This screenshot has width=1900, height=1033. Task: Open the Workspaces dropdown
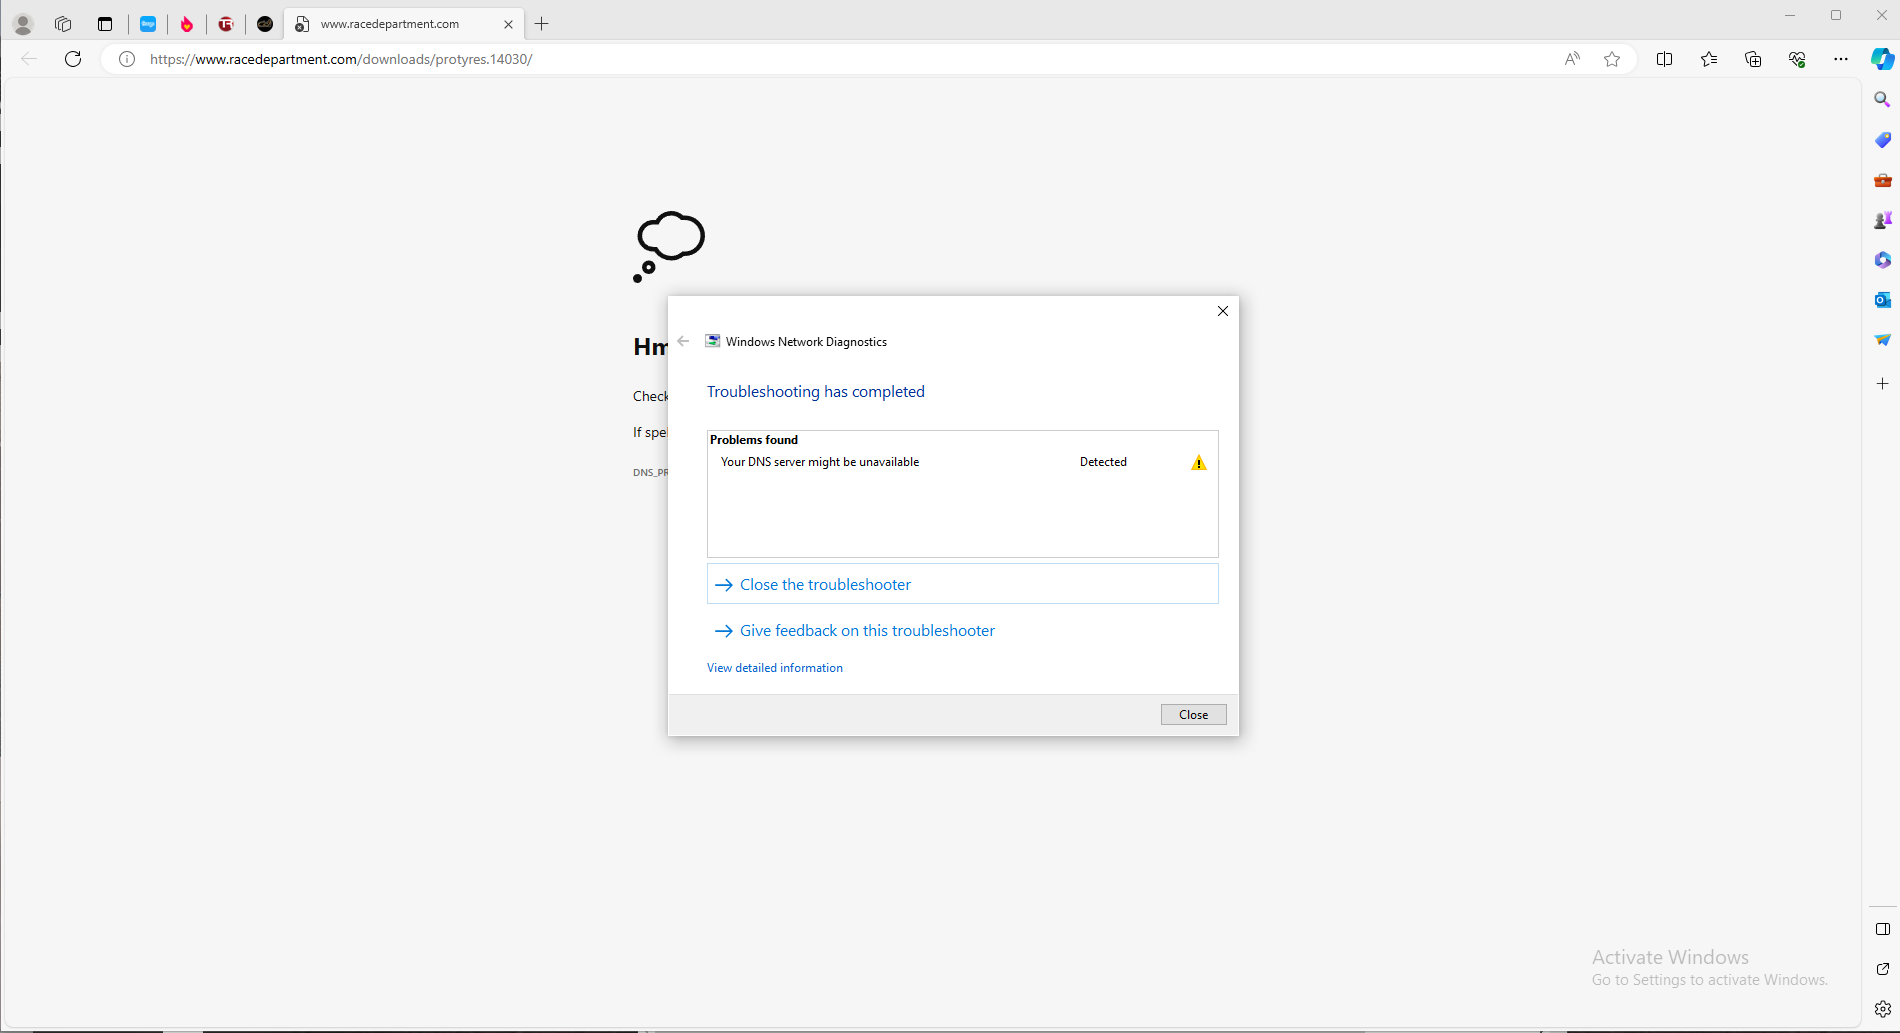point(63,24)
